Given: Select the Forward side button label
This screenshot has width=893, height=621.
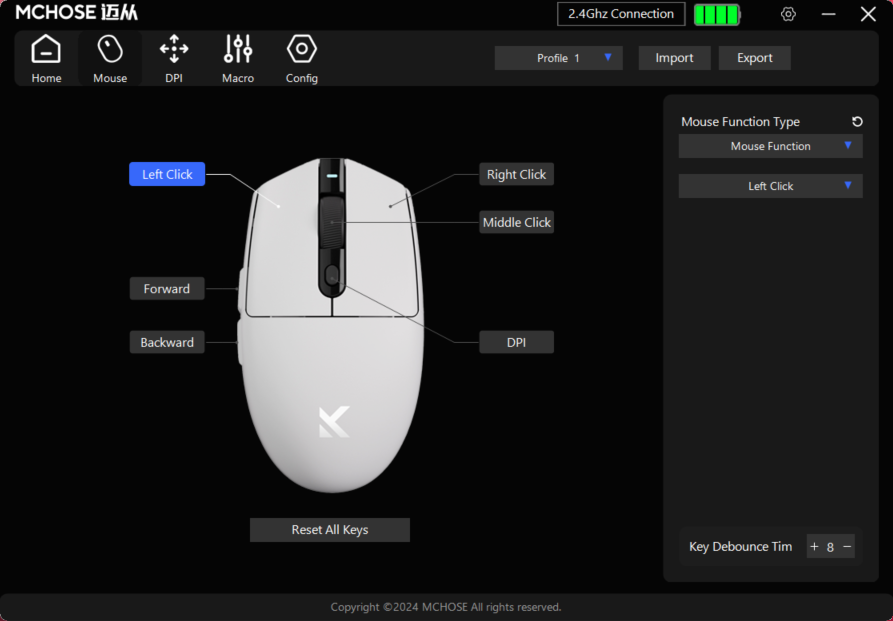Looking at the screenshot, I should [x=167, y=289].
